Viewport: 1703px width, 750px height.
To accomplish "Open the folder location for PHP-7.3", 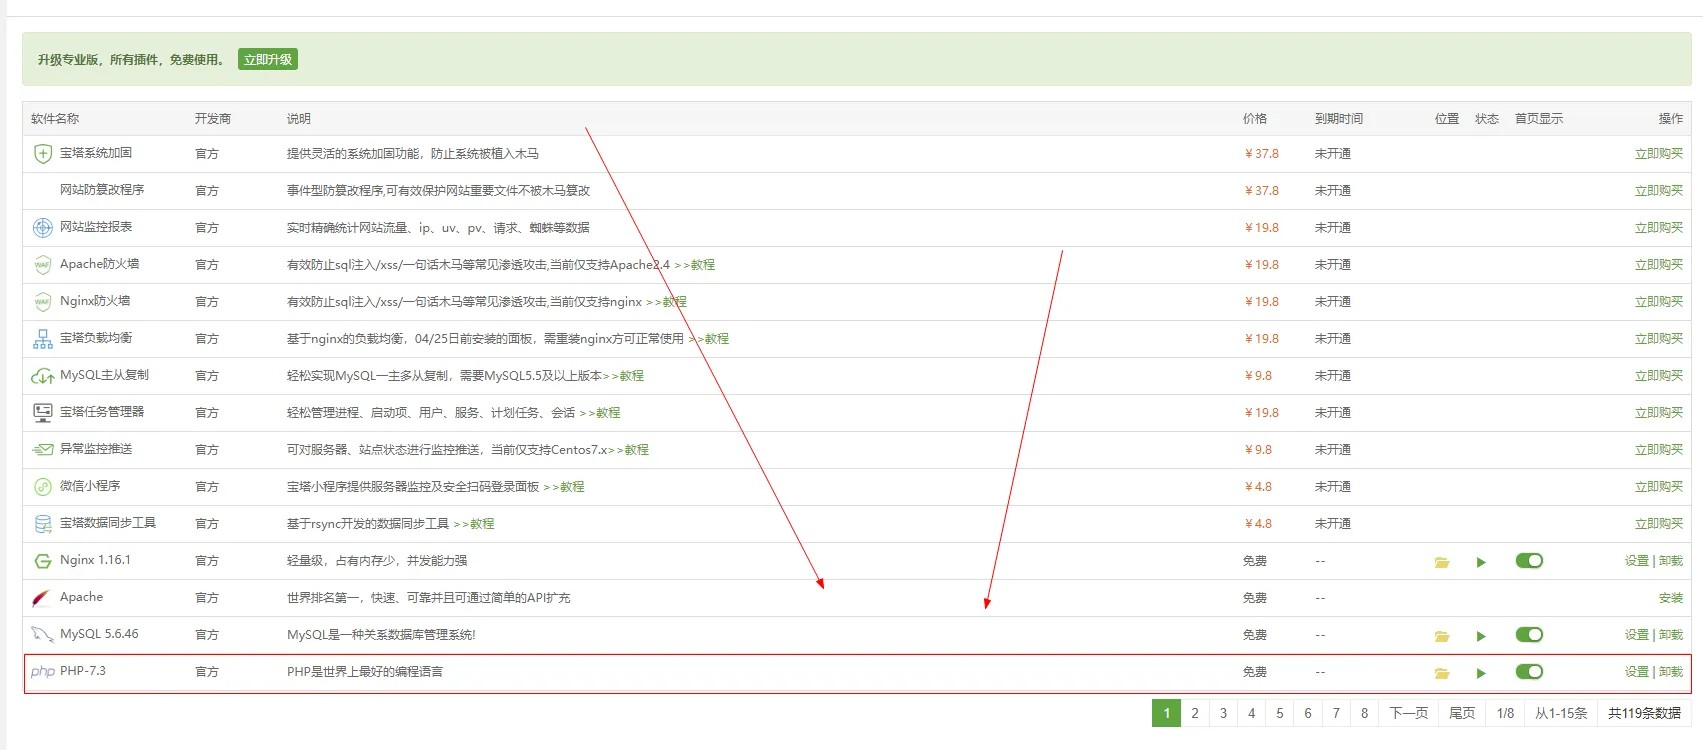I will [x=1442, y=673].
